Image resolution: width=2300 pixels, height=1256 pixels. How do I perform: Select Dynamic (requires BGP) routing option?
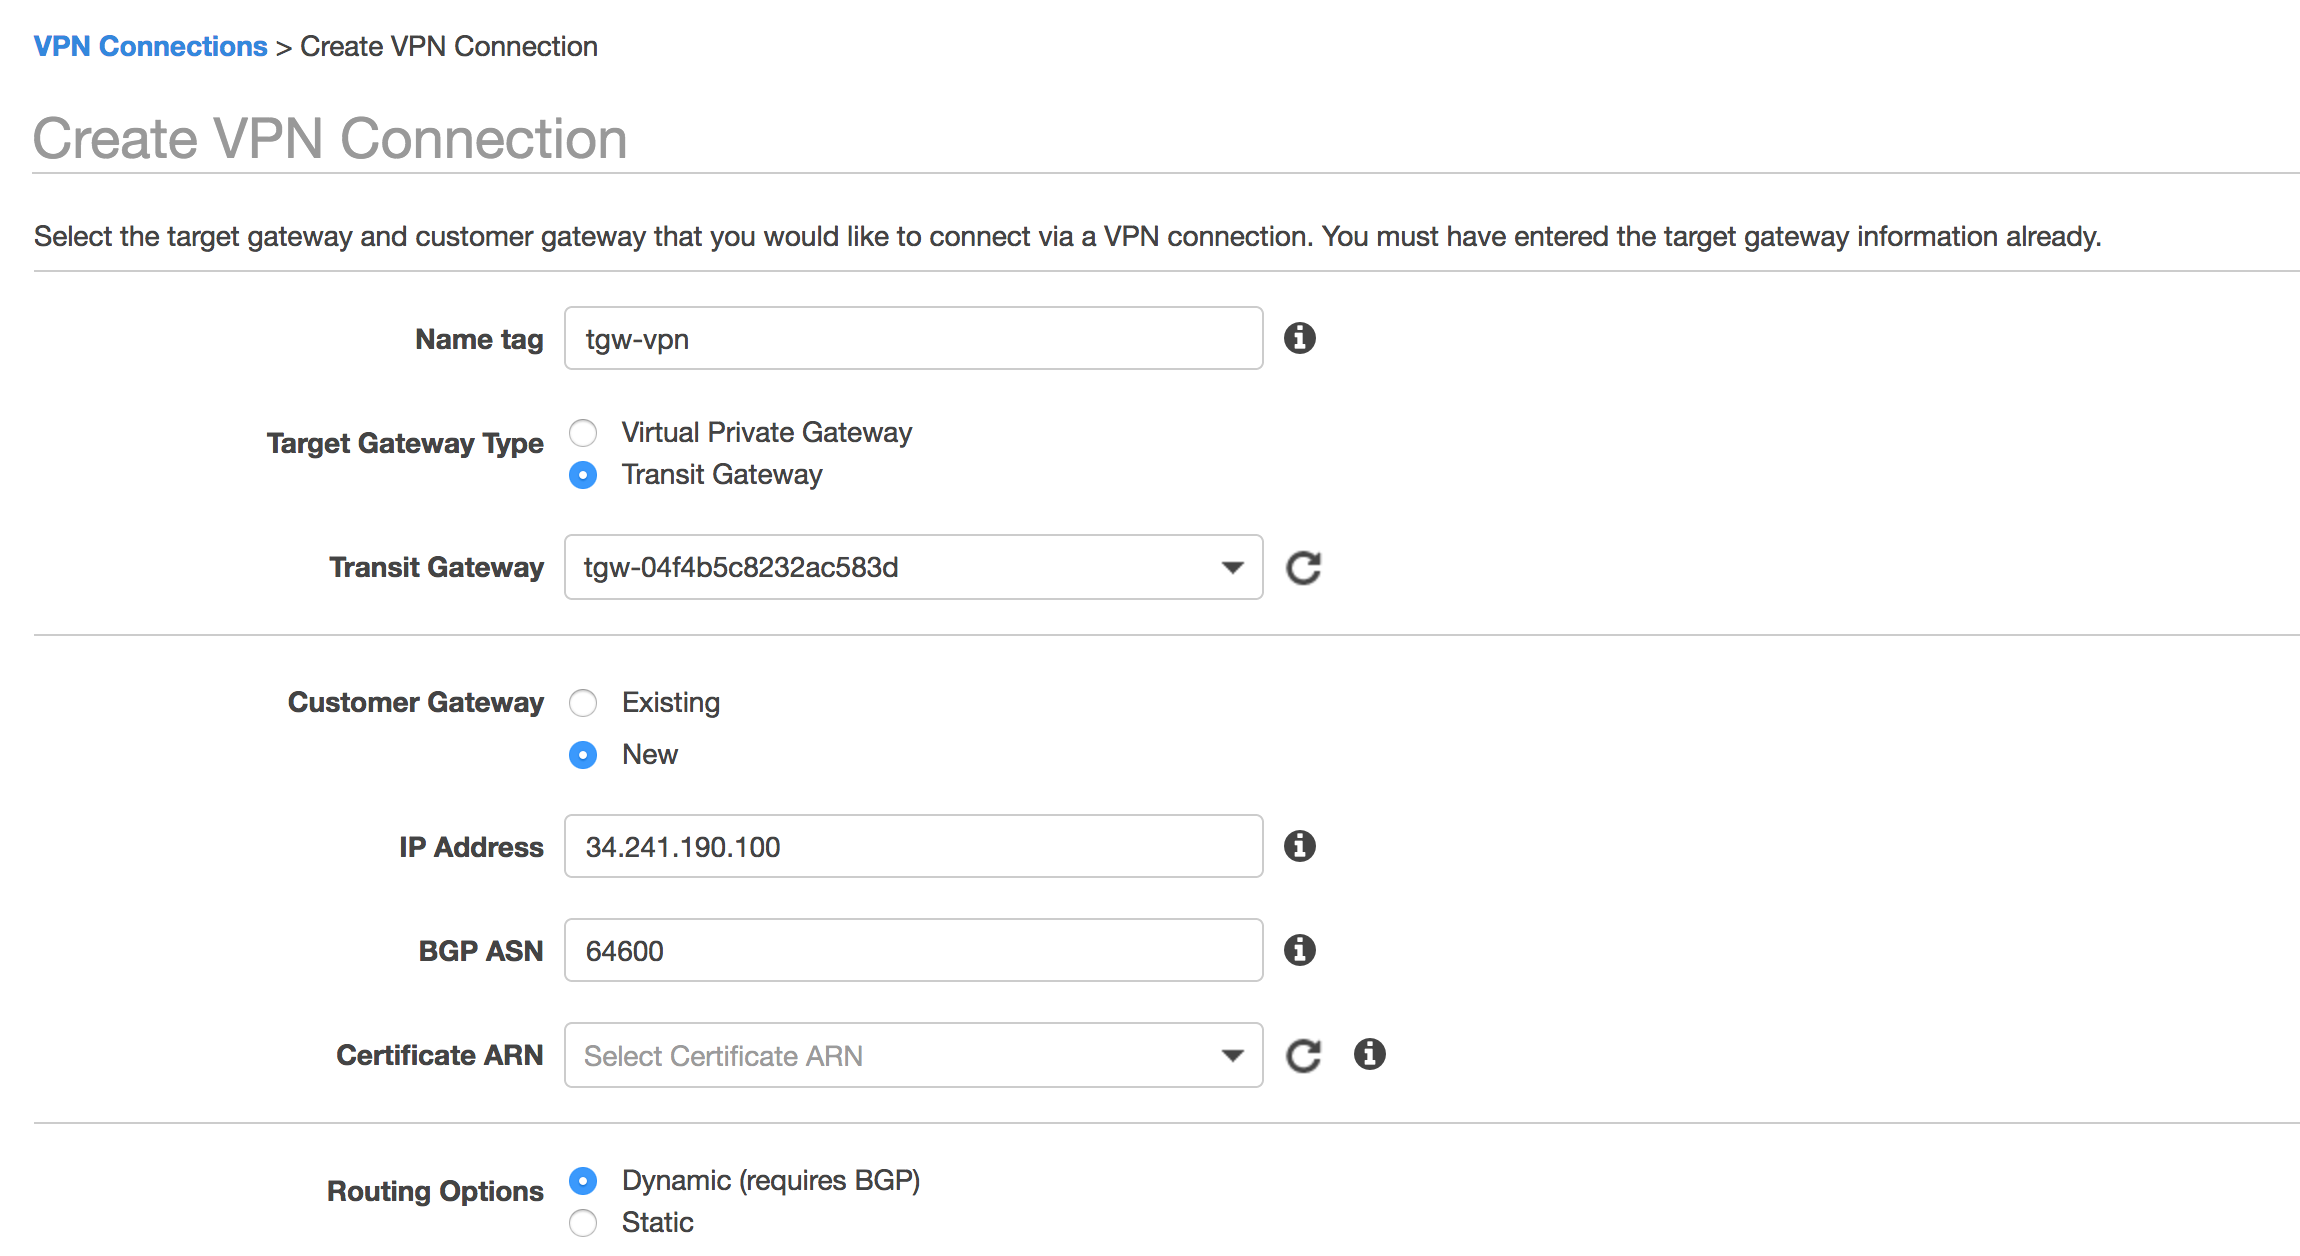[583, 1181]
